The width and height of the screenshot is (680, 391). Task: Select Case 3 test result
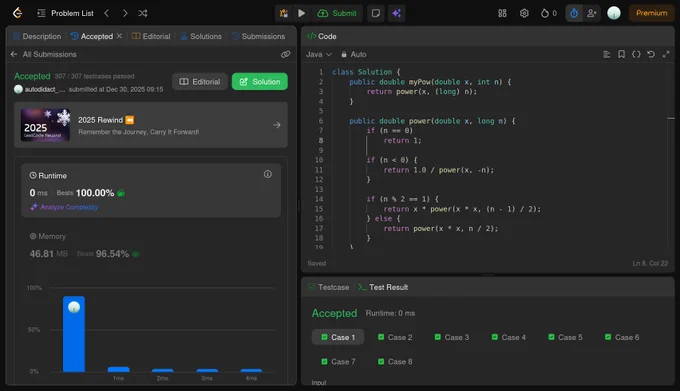[451, 337]
